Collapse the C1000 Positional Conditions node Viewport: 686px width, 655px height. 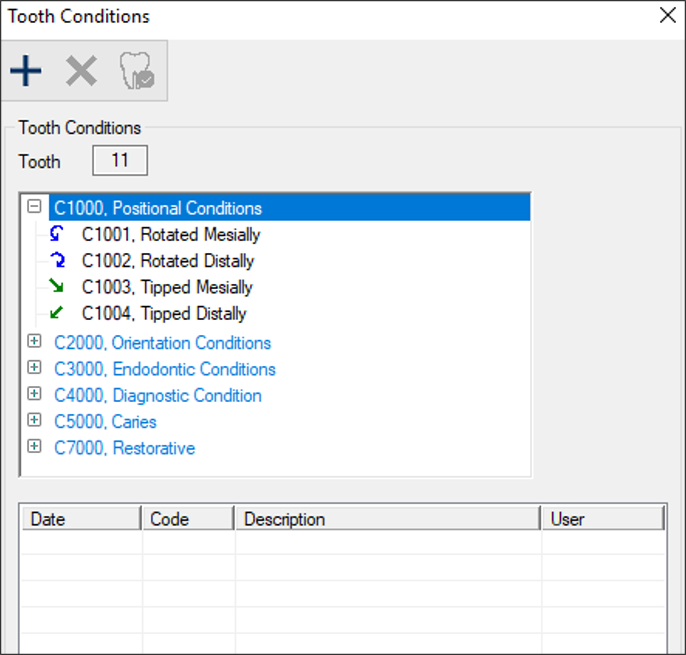coord(34,208)
